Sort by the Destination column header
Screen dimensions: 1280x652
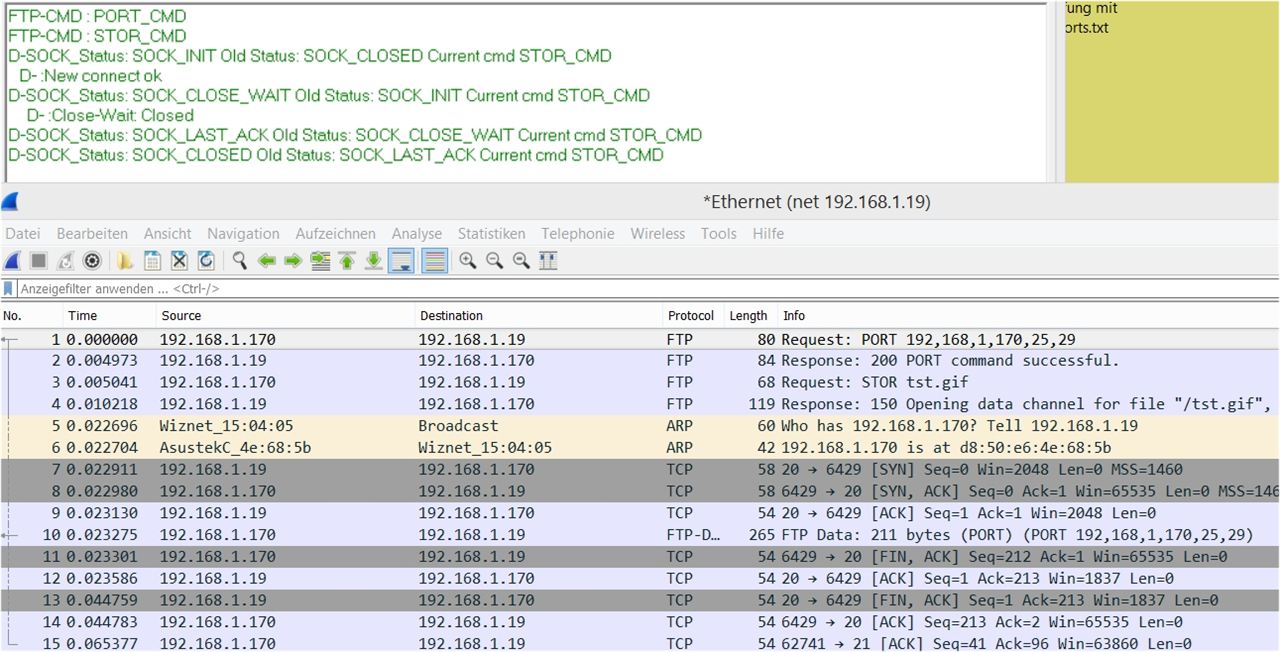coord(539,315)
